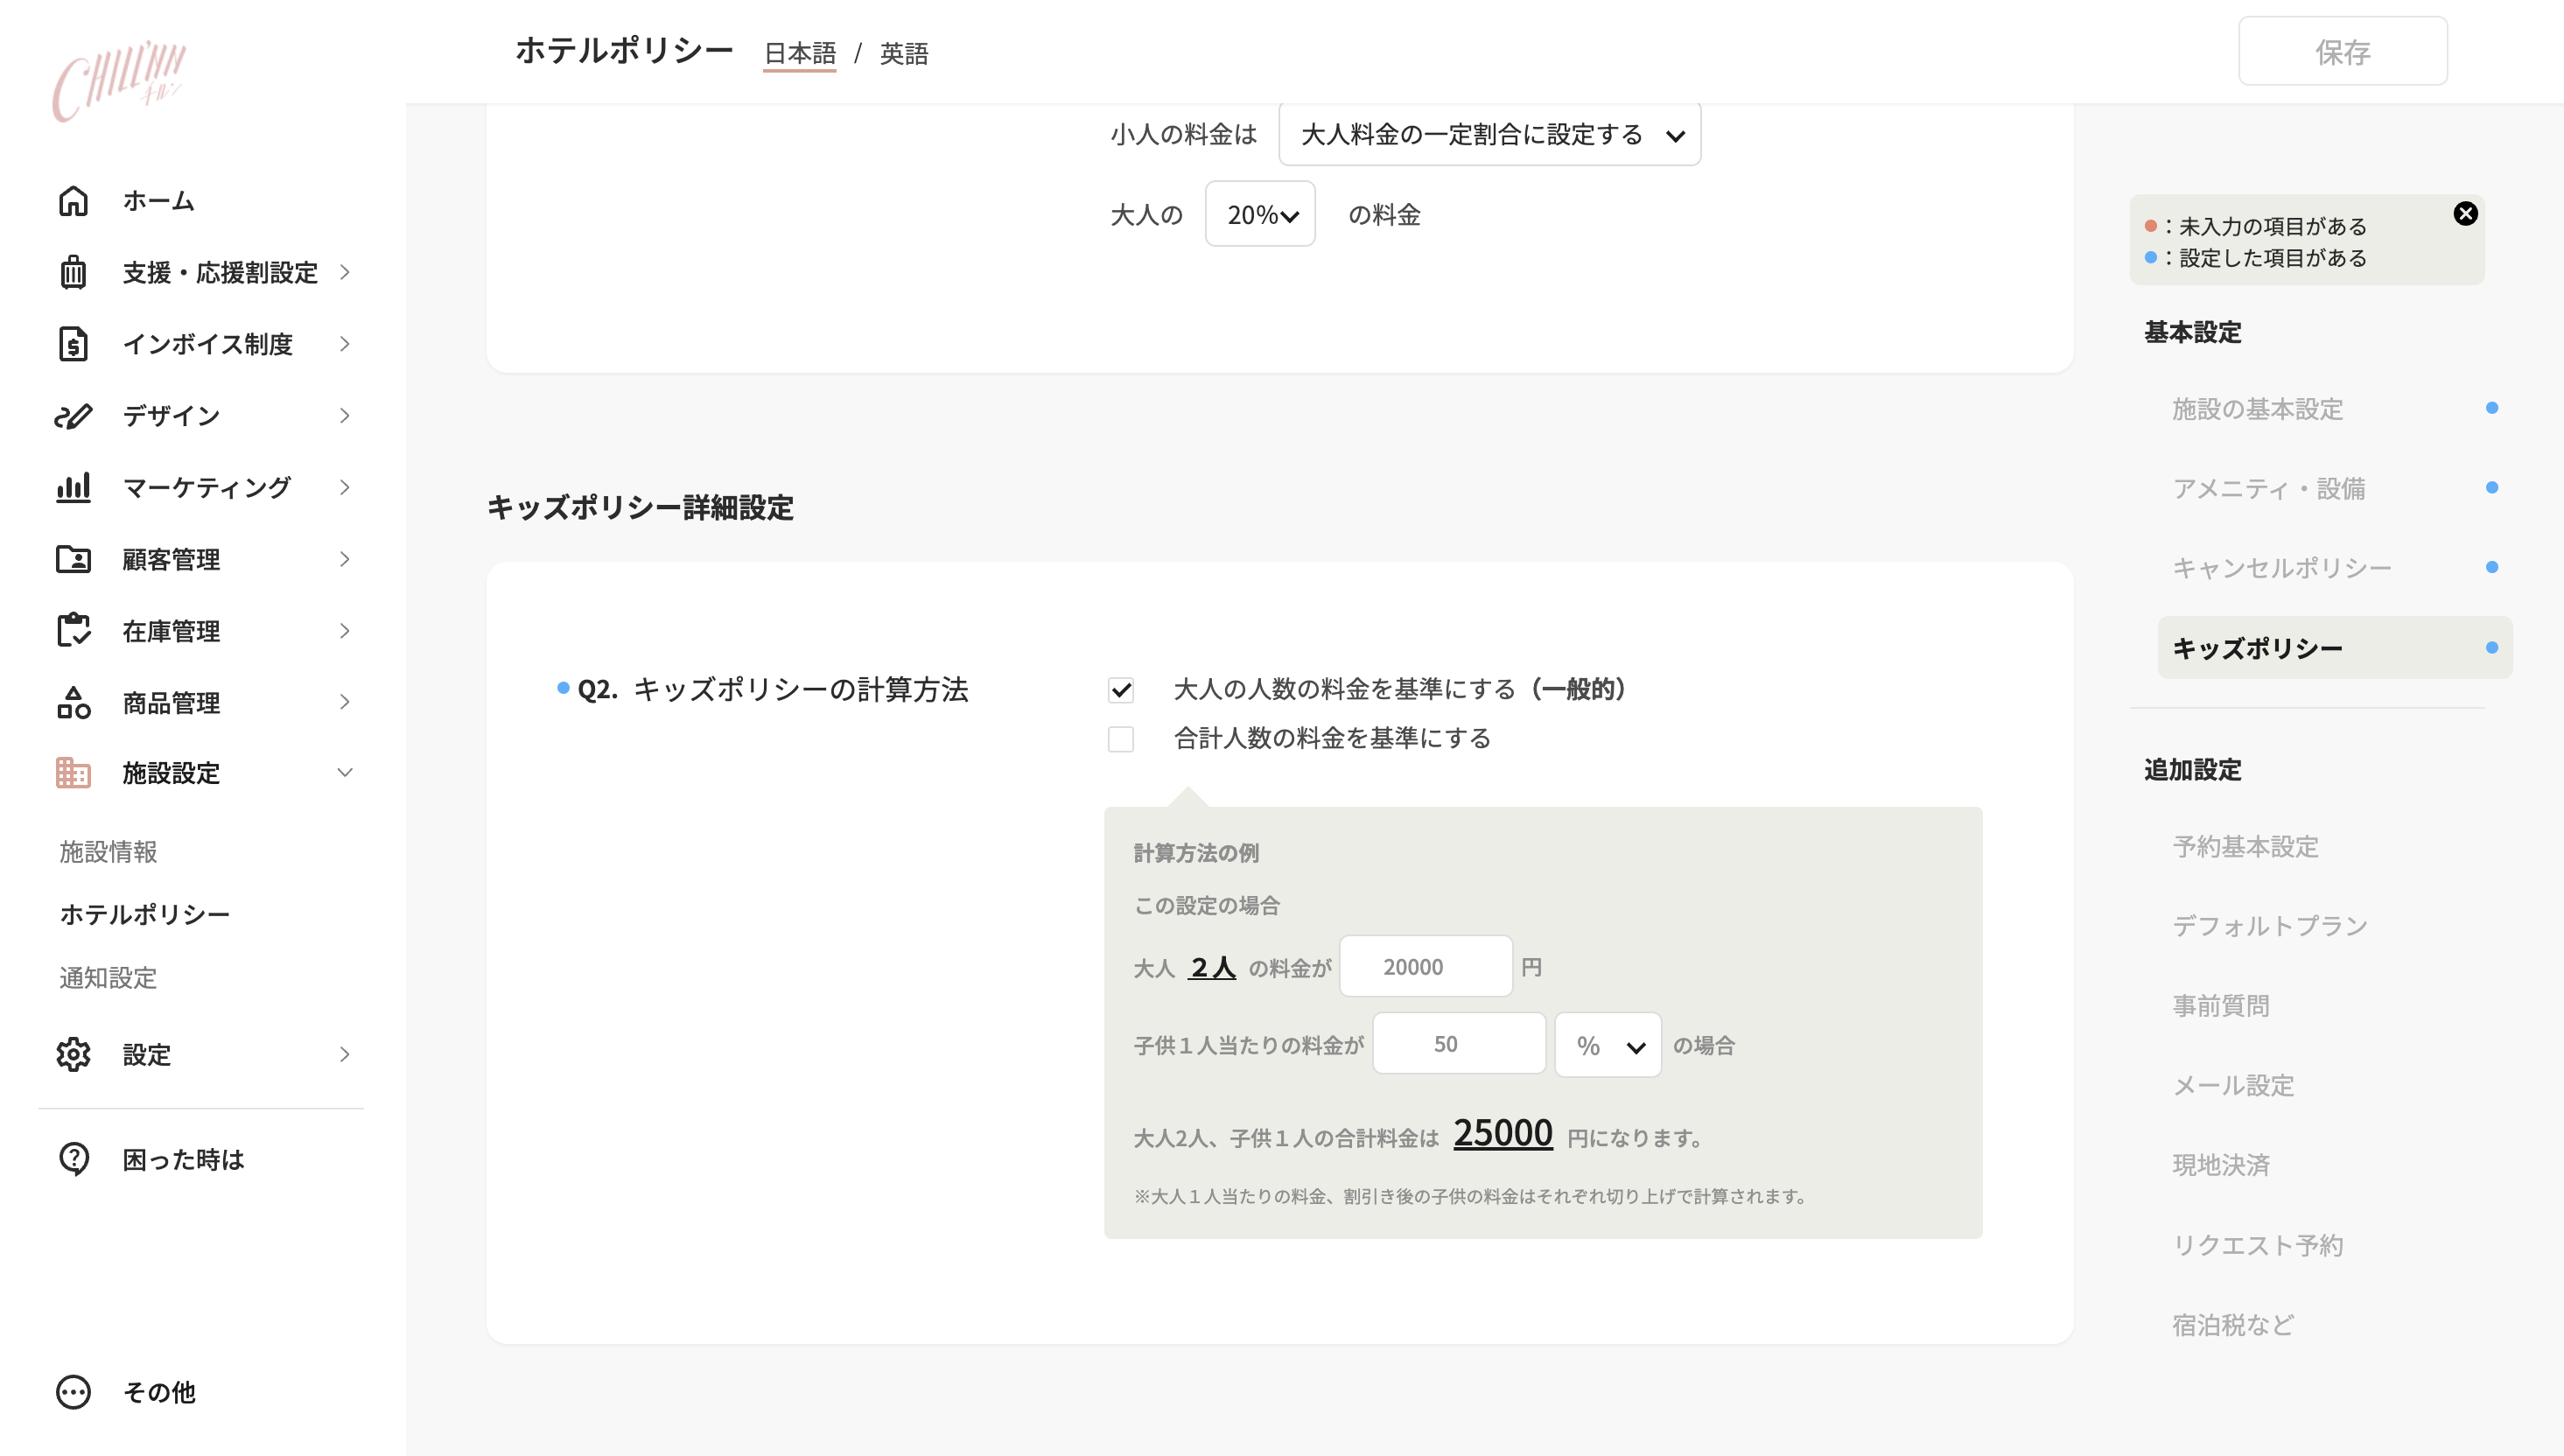Collapse the 施設設定 section chevron
The height and width of the screenshot is (1456, 2564).
click(x=345, y=772)
